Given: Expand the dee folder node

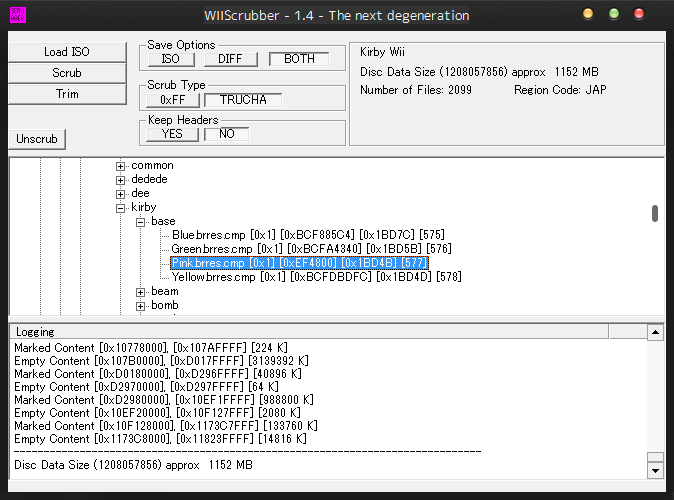Looking at the screenshot, I should pos(121,194).
